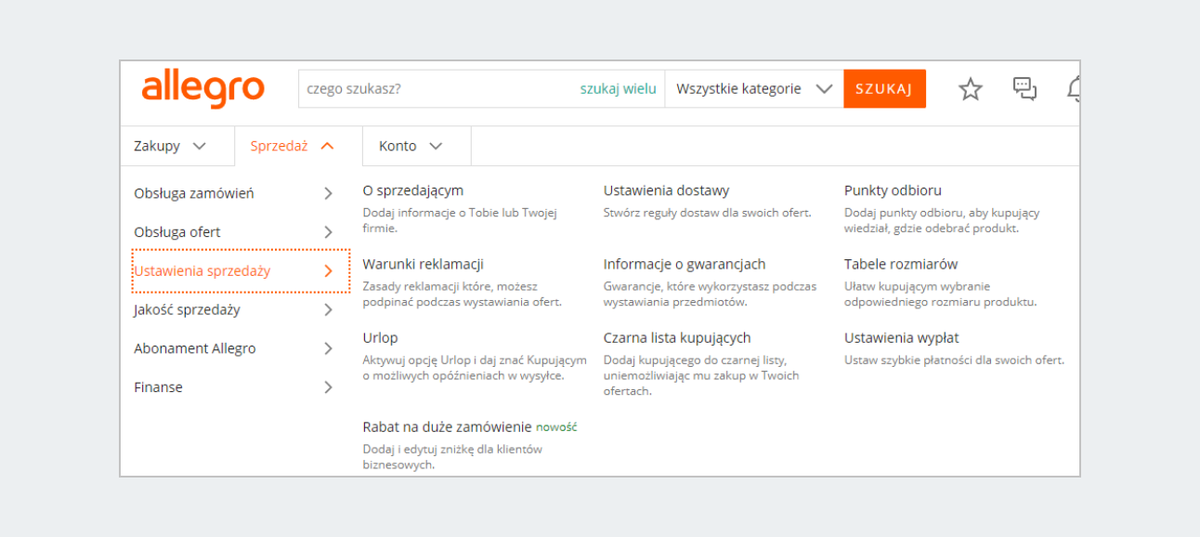Click the 'szukaj wielu' link
The width and height of the screenshot is (1200, 537).
pos(618,88)
